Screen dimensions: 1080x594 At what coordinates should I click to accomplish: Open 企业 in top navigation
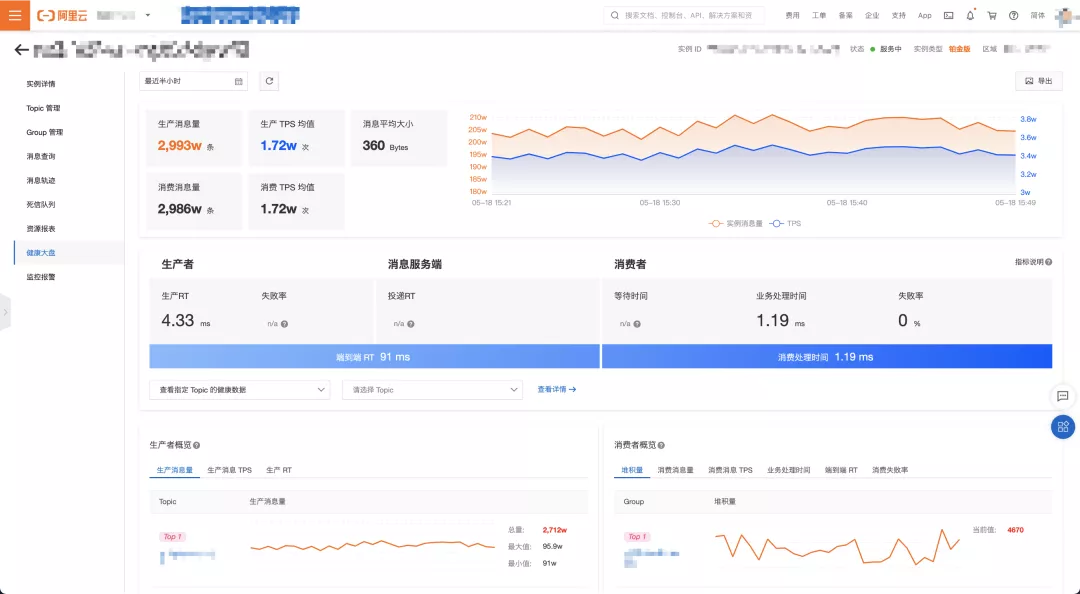(x=872, y=15)
